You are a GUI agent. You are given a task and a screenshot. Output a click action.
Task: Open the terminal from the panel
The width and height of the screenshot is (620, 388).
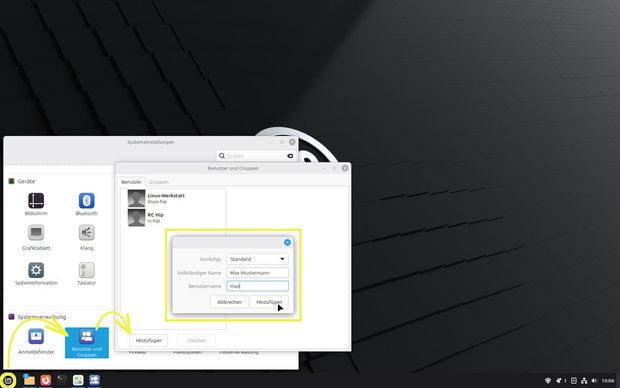pyautogui.click(x=62, y=380)
